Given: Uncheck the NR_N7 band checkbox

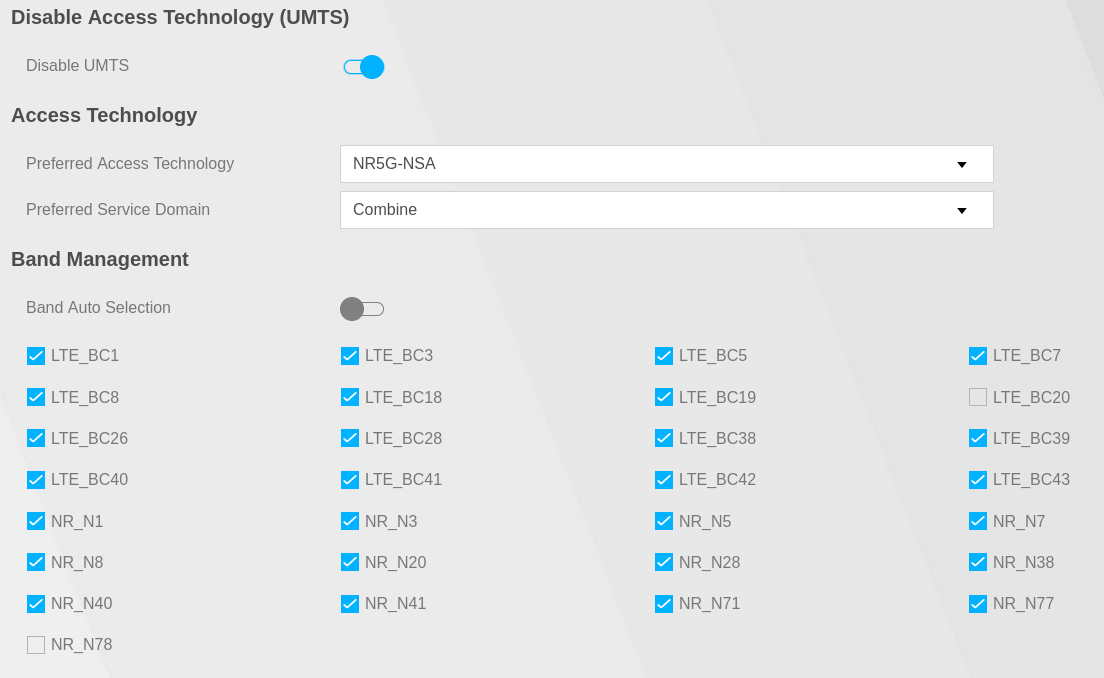Looking at the screenshot, I should [x=978, y=521].
